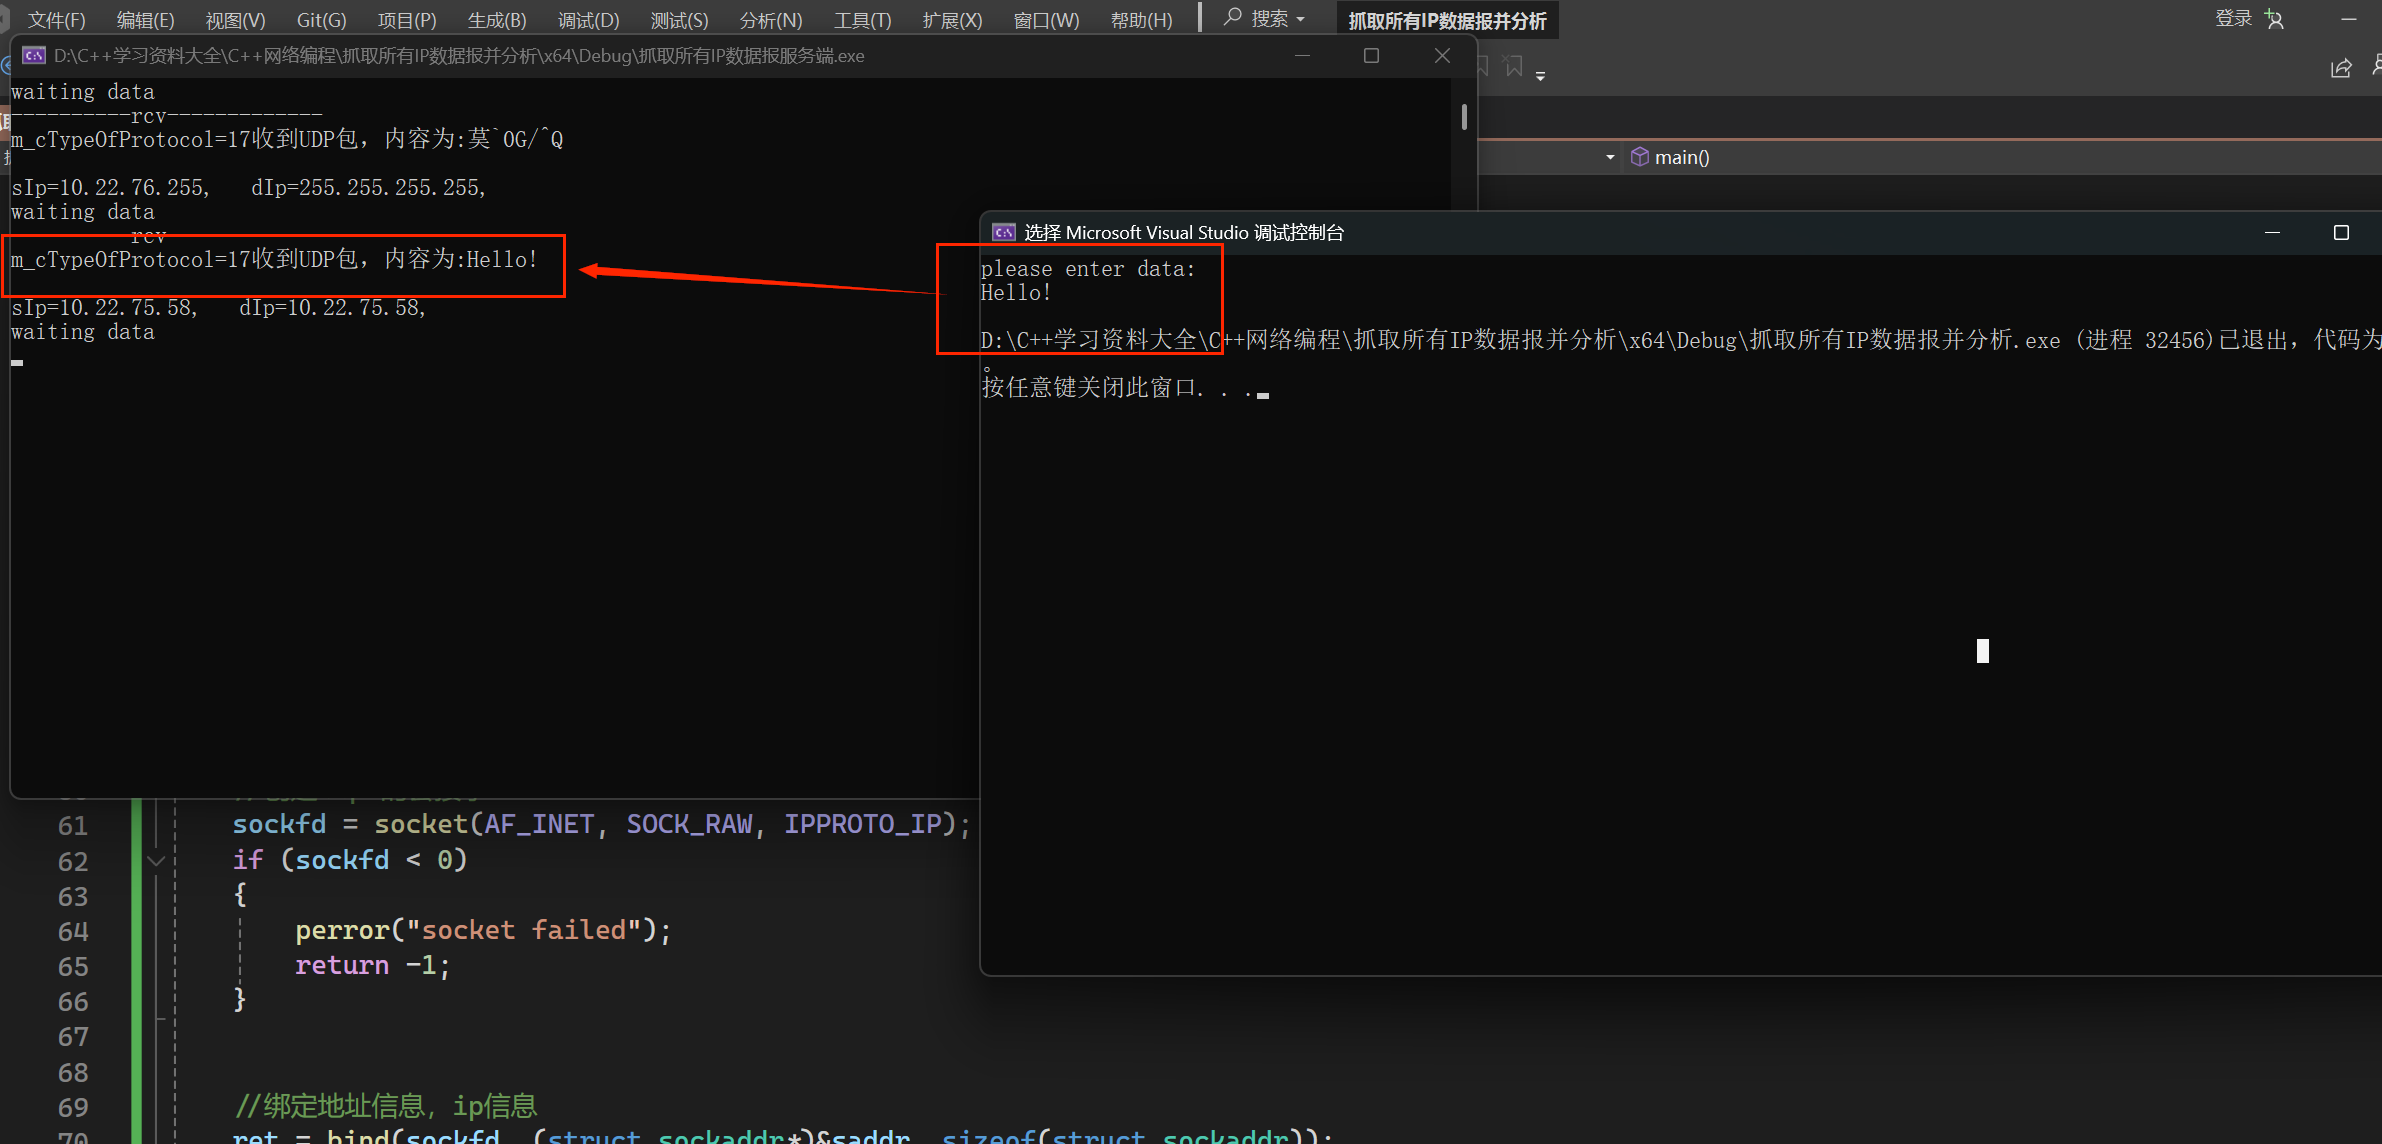Screen dimensions: 2382x1144
Task: Open the Git(G) menu
Action: [x=321, y=20]
